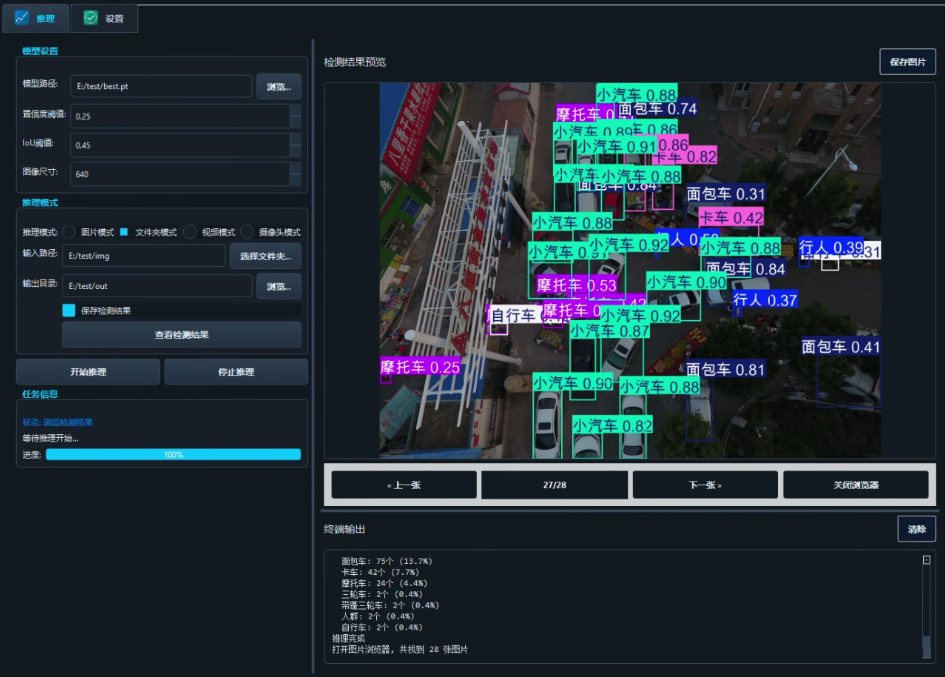Focus the 模型路径 input field
This screenshot has width=945, height=677.
(x=161, y=86)
